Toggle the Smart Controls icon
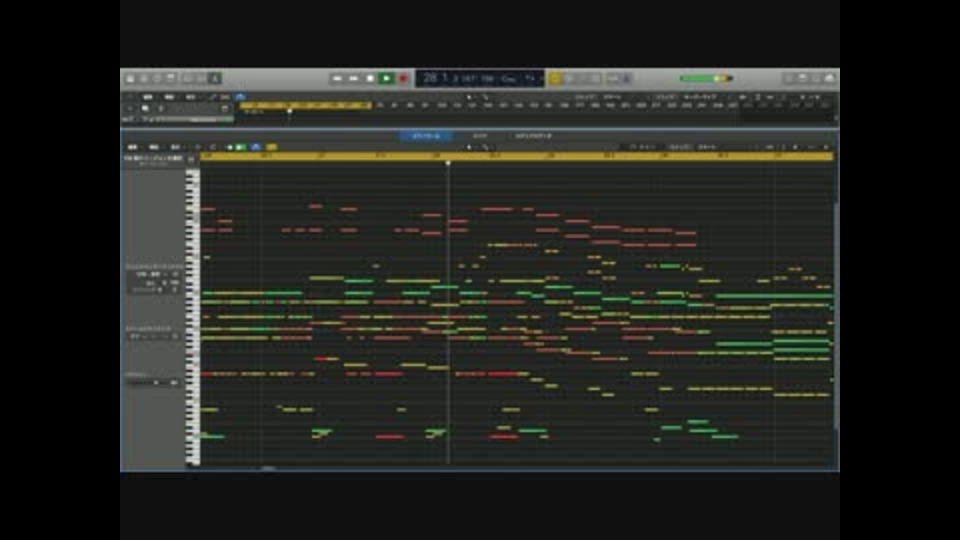Image resolution: width=960 pixels, height=540 pixels. pos(187,78)
